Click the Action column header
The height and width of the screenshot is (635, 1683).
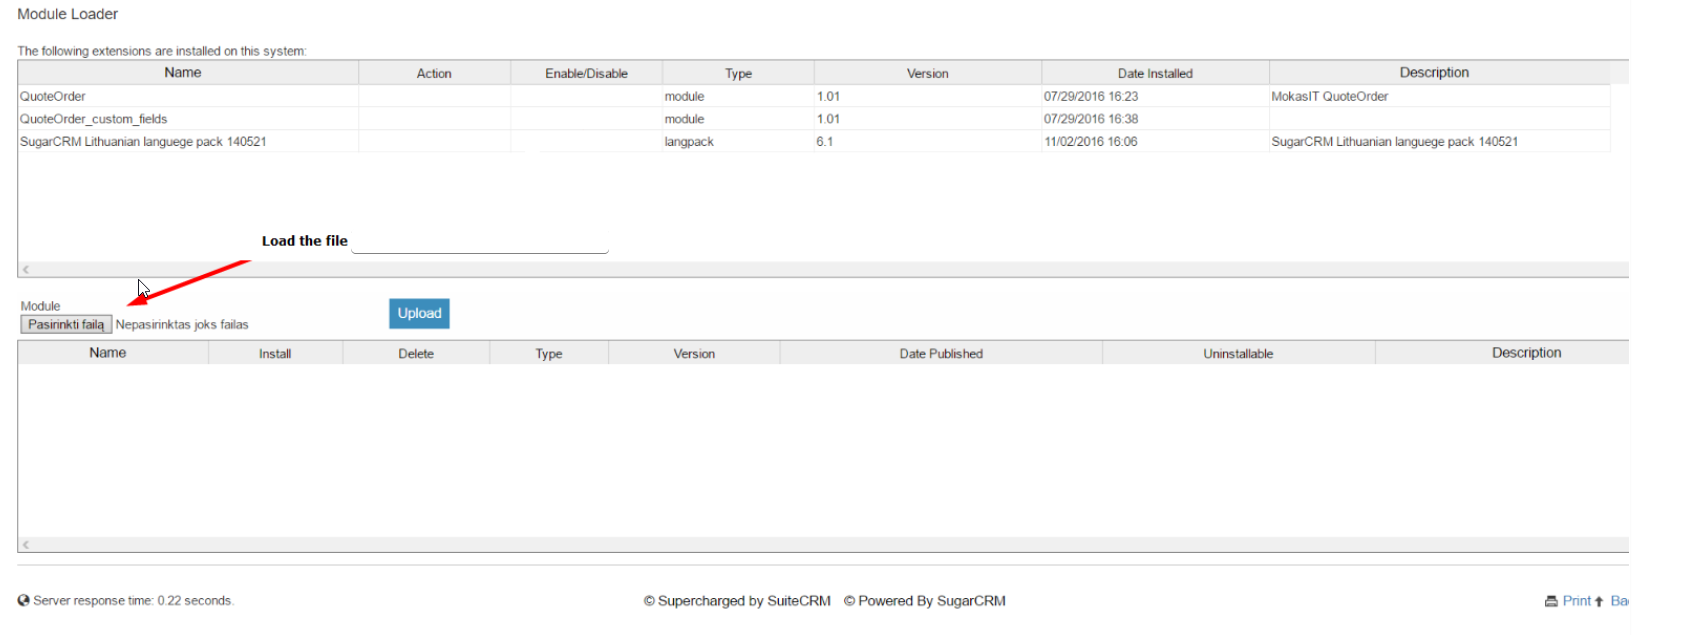click(434, 73)
